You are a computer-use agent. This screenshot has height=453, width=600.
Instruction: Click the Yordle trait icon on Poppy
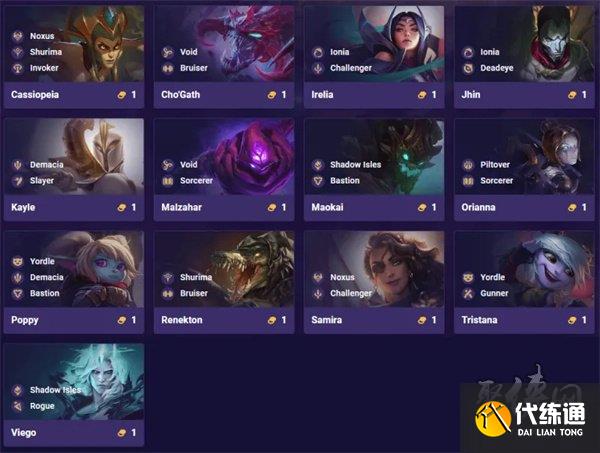click(18, 261)
